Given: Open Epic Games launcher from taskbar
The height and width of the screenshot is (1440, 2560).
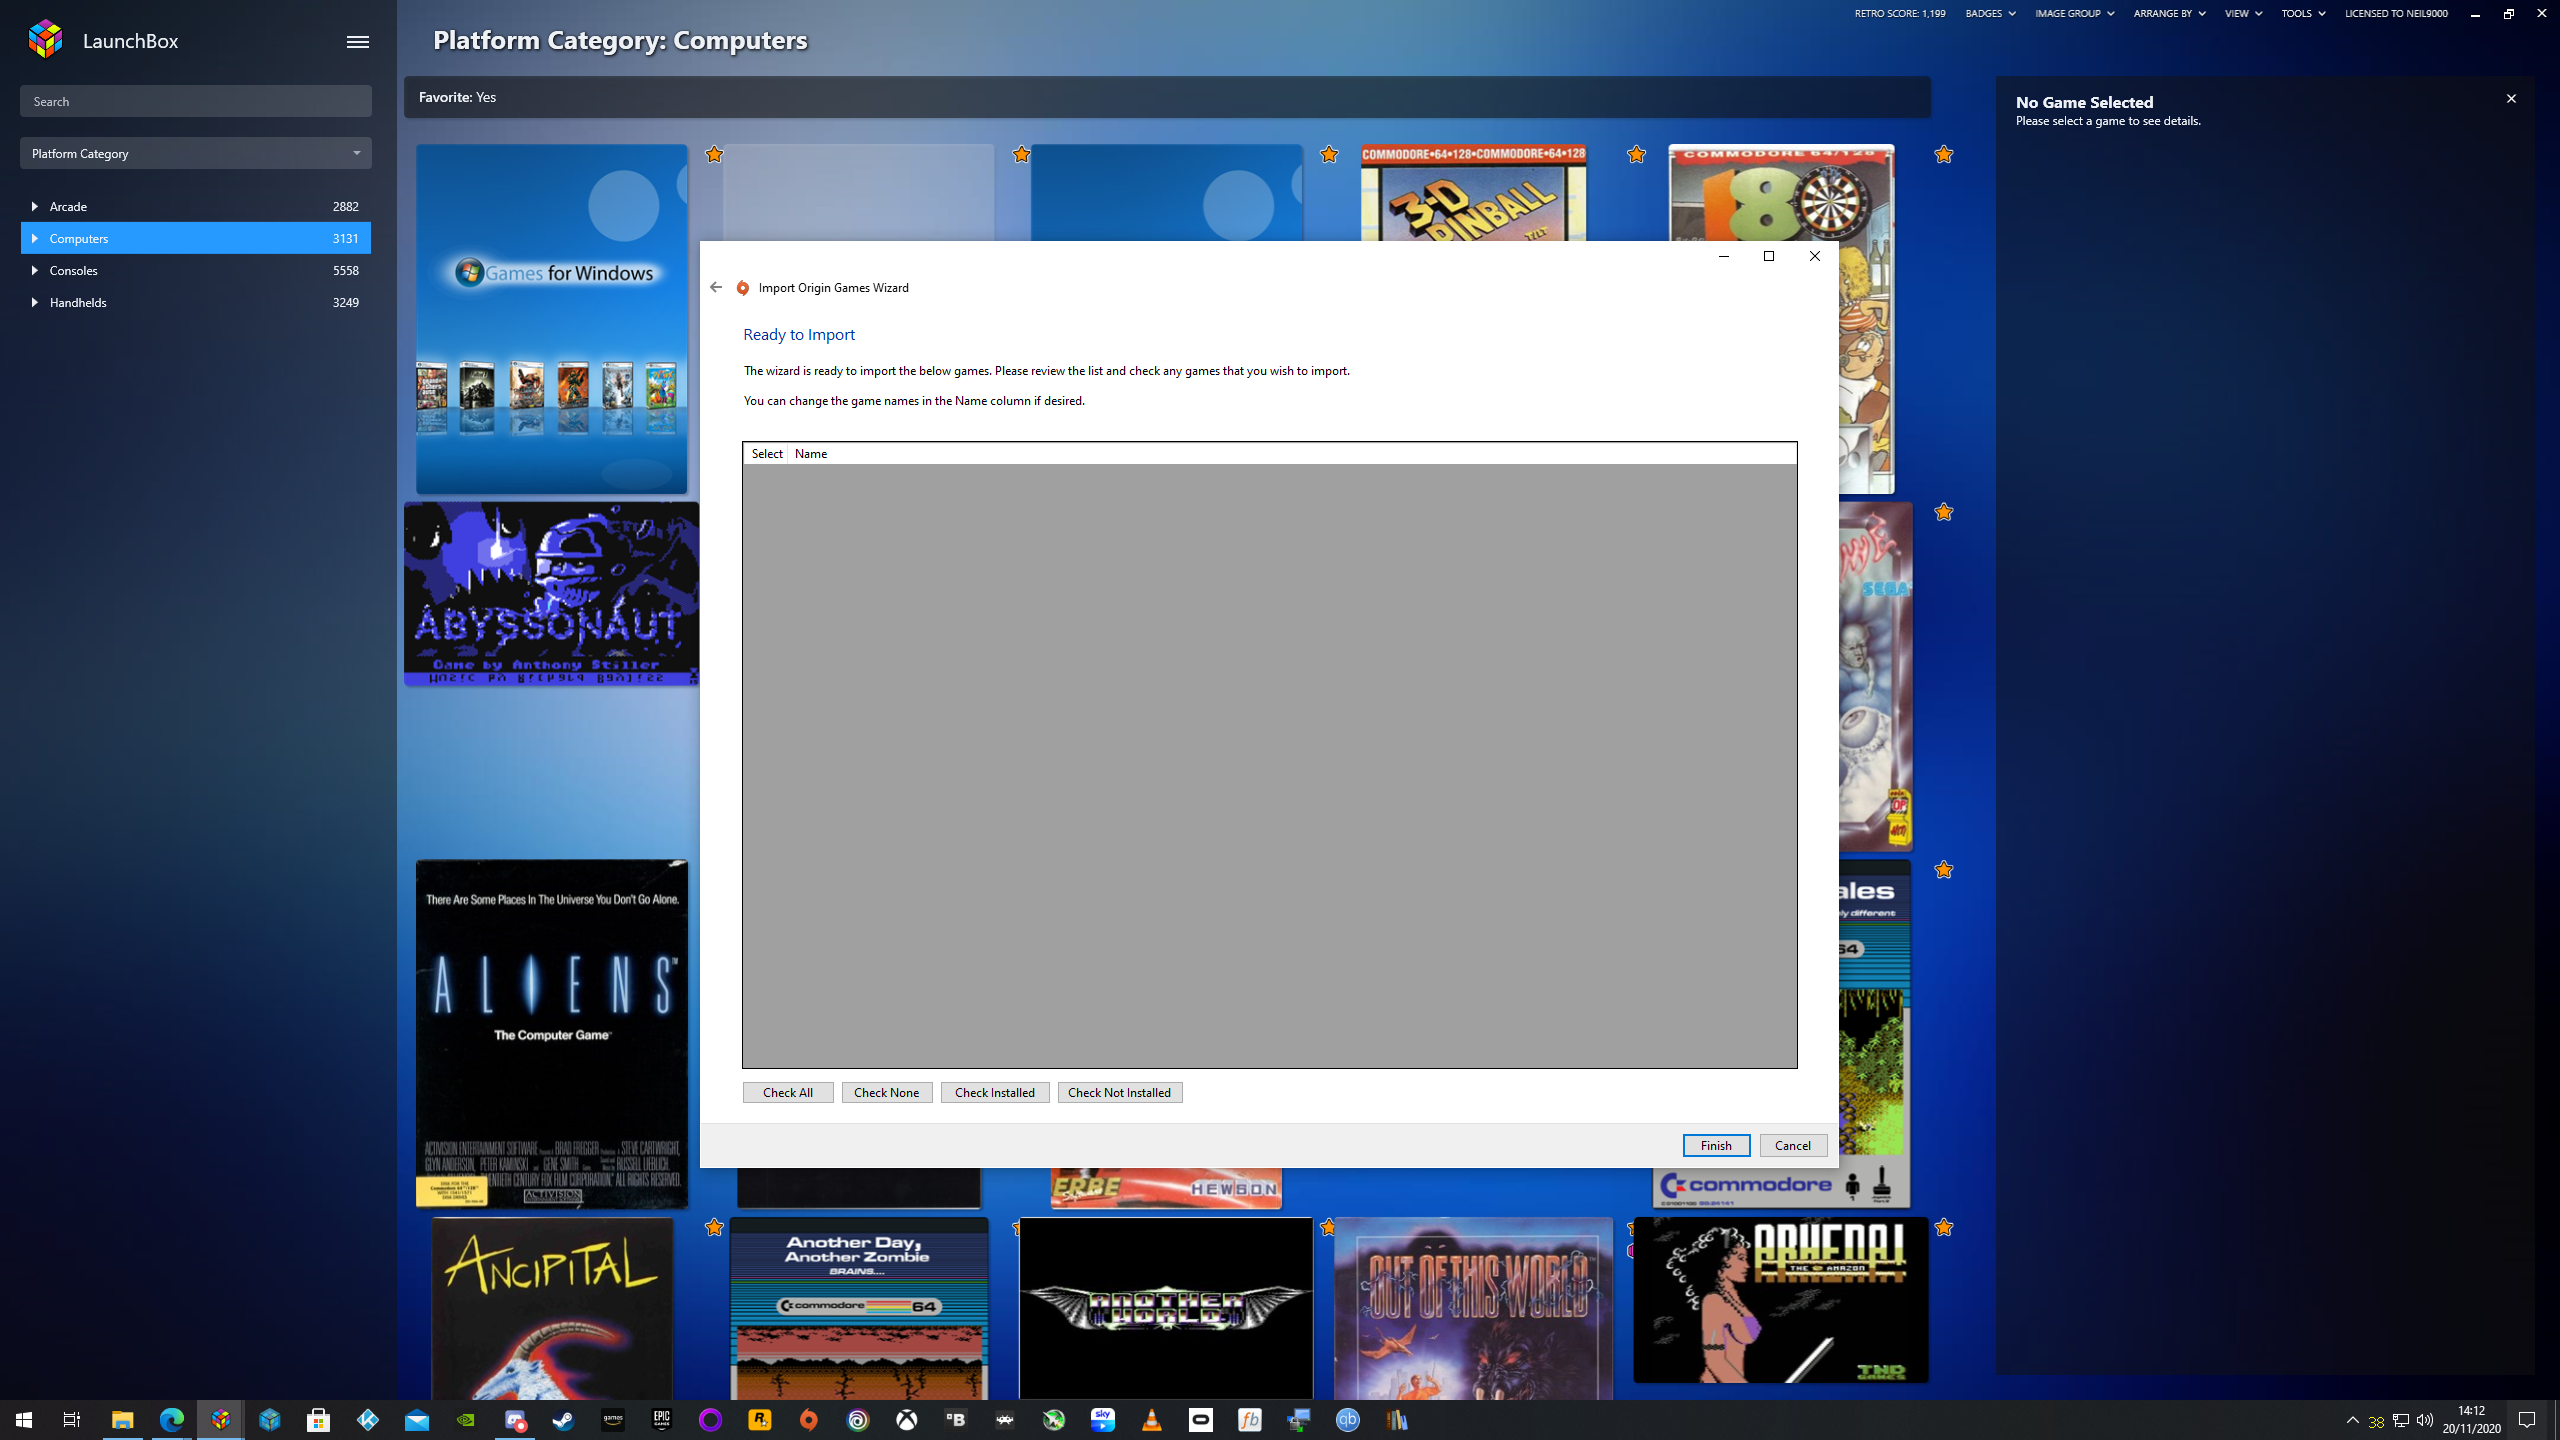Looking at the screenshot, I should tap(661, 1420).
